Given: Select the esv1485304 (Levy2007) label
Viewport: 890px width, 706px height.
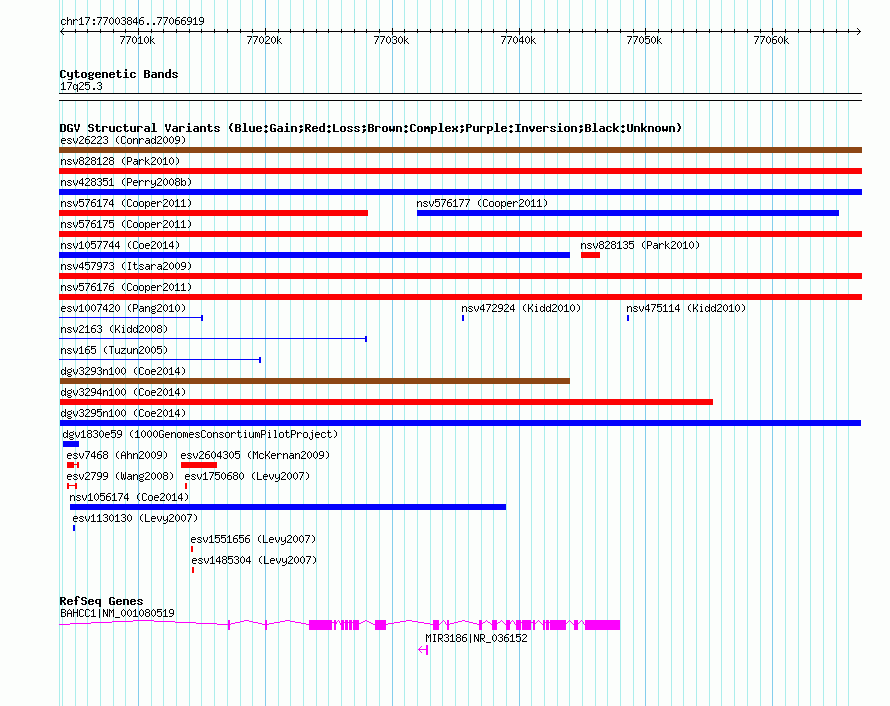Looking at the screenshot, I should coord(254,560).
